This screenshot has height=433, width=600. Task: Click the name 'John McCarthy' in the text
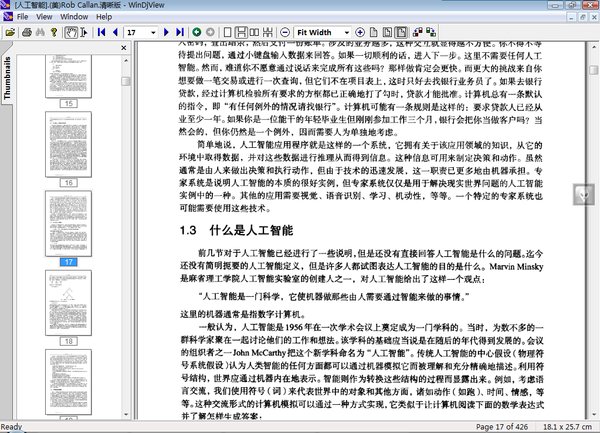259,353
